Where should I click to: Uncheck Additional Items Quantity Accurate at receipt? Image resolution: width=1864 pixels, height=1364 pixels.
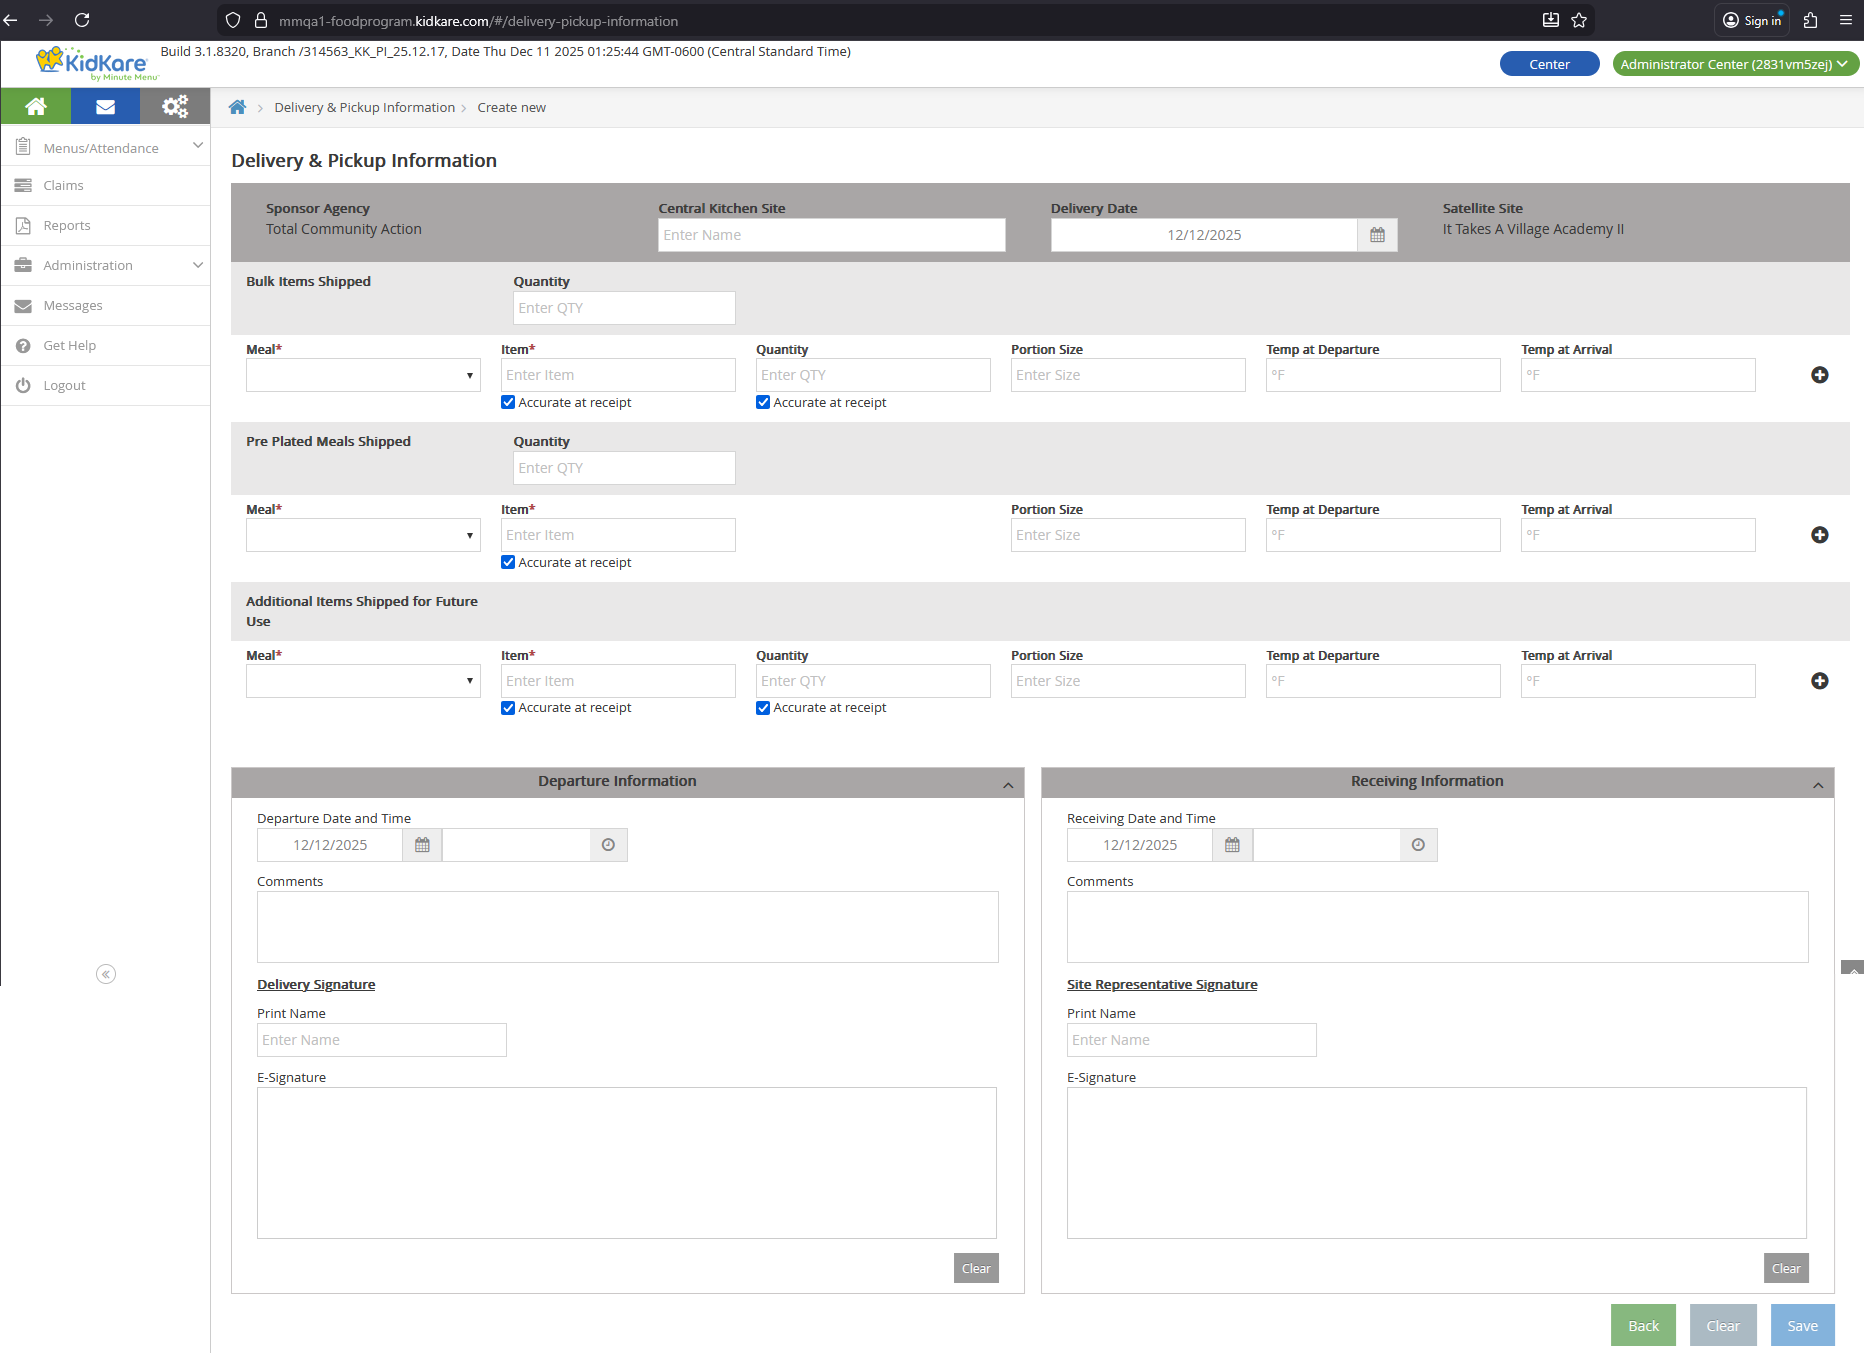coord(763,708)
